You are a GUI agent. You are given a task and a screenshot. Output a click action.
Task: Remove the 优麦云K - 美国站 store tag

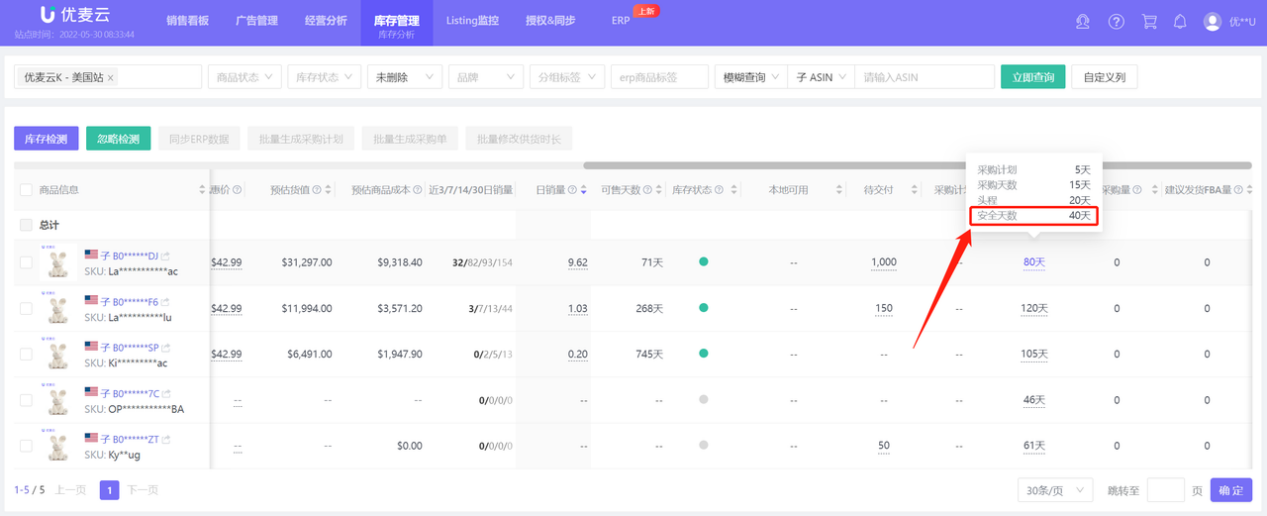(x=111, y=78)
